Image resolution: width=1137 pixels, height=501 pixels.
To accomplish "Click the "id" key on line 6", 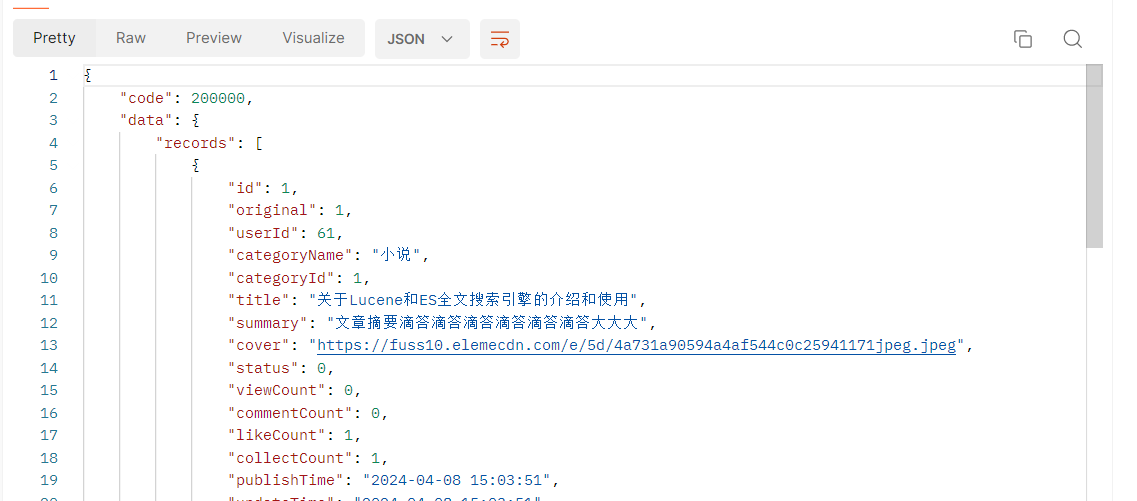I will click(x=245, y=188).
